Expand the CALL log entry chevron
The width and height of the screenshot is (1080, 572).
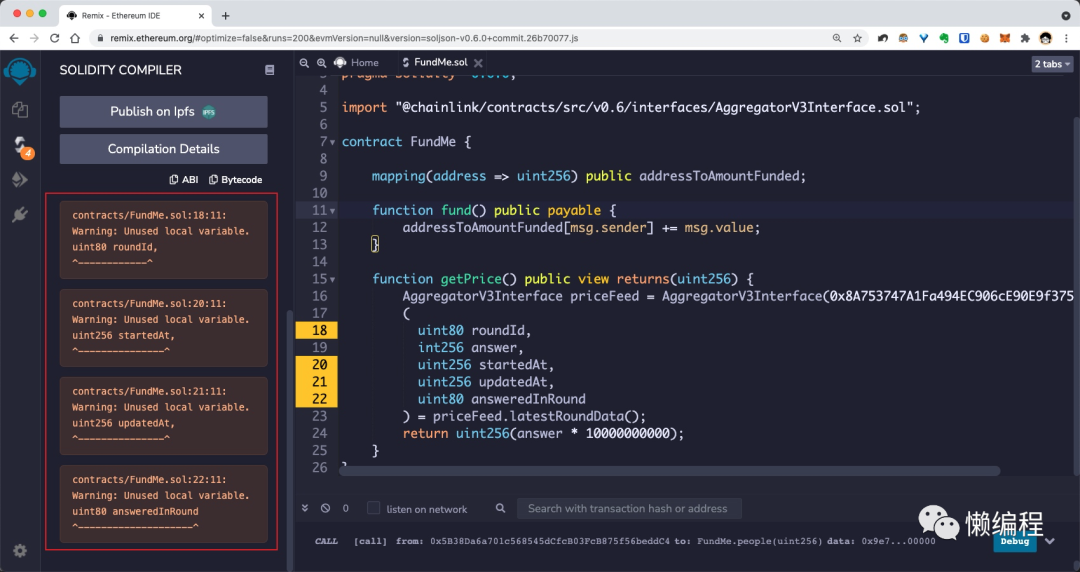[1050, 541]
